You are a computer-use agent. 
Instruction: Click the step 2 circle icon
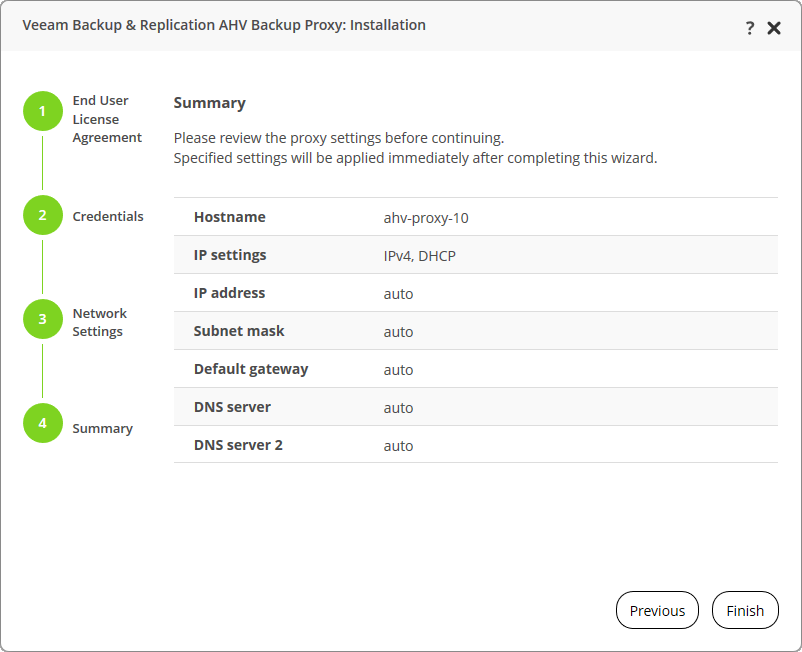click(43, 215)
